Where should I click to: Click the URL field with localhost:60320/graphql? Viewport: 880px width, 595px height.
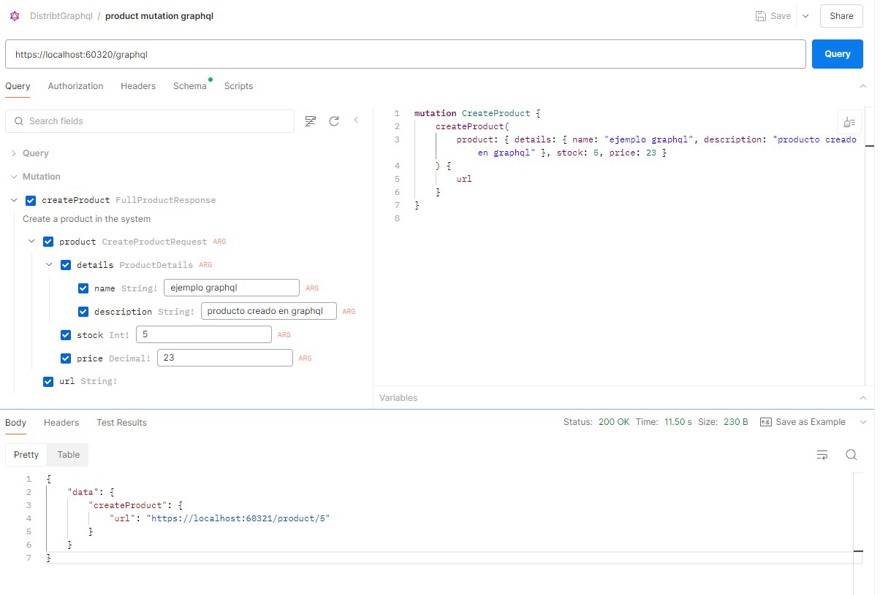click(x=405, y=54)
